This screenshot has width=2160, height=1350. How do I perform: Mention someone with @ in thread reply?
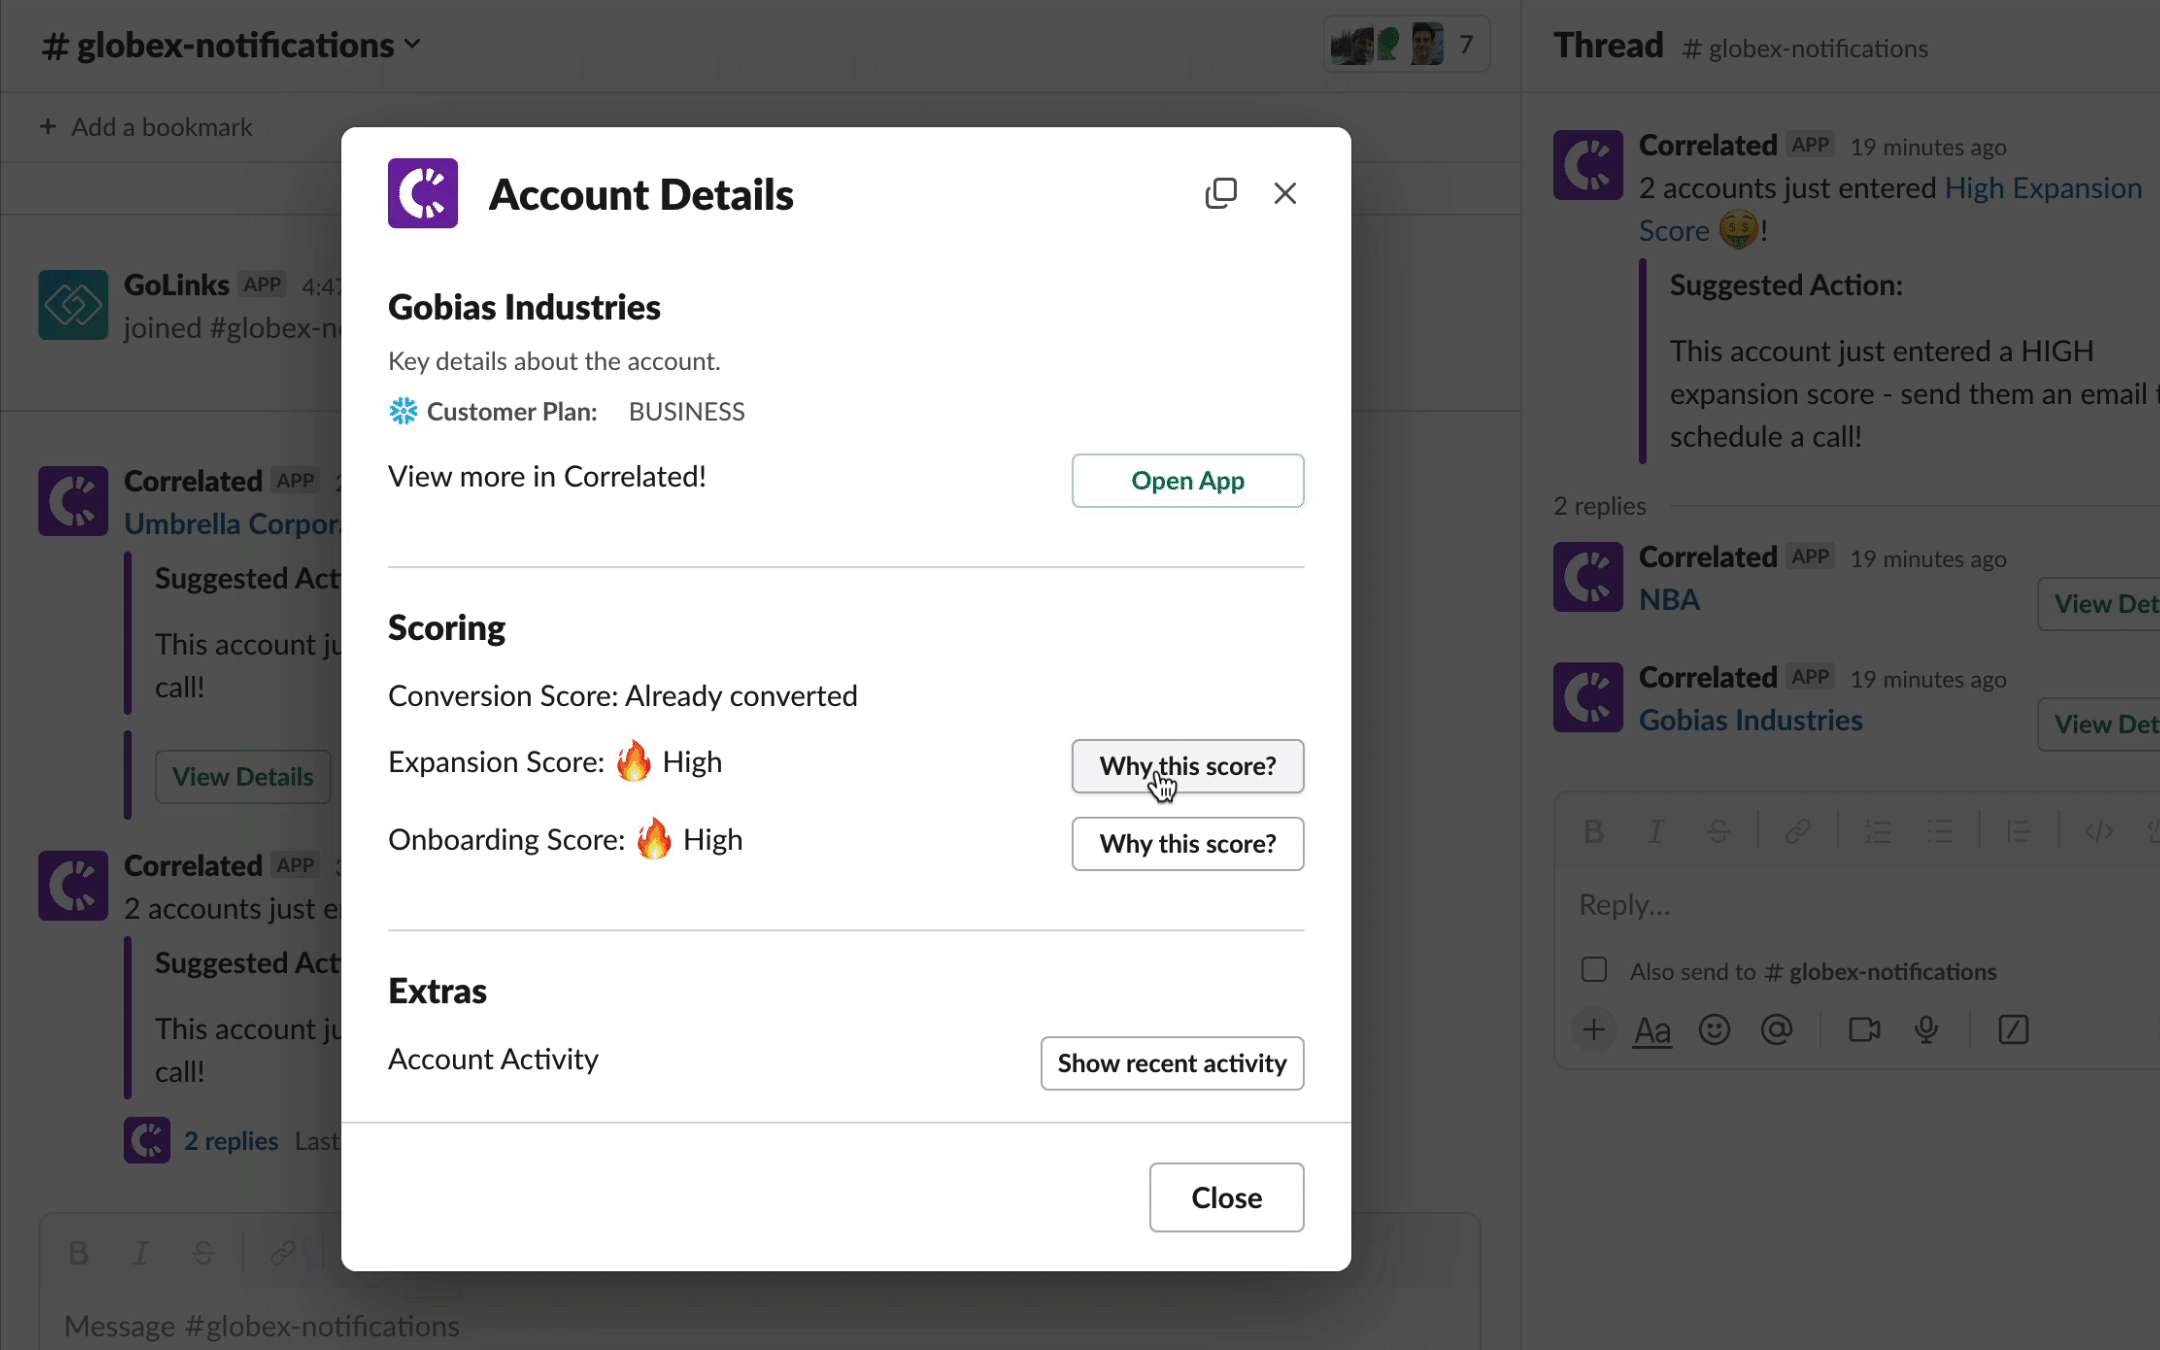click(1776, 1029)
